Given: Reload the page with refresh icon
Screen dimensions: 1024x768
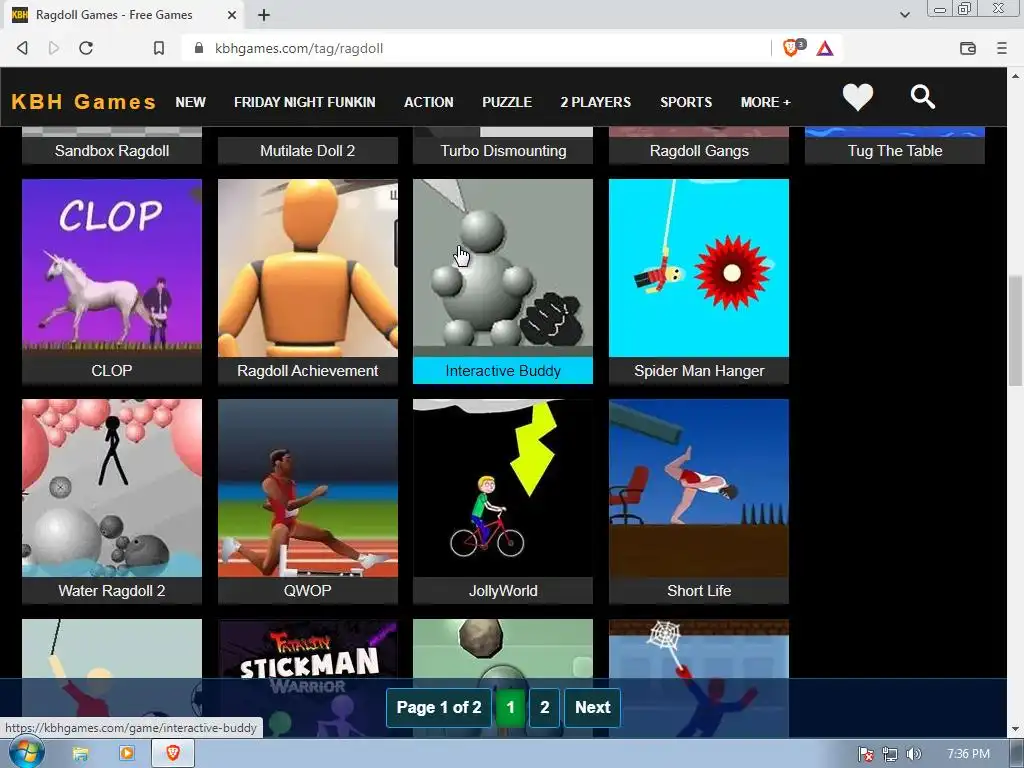Looking at the screenshot, I should click(86, 48).
